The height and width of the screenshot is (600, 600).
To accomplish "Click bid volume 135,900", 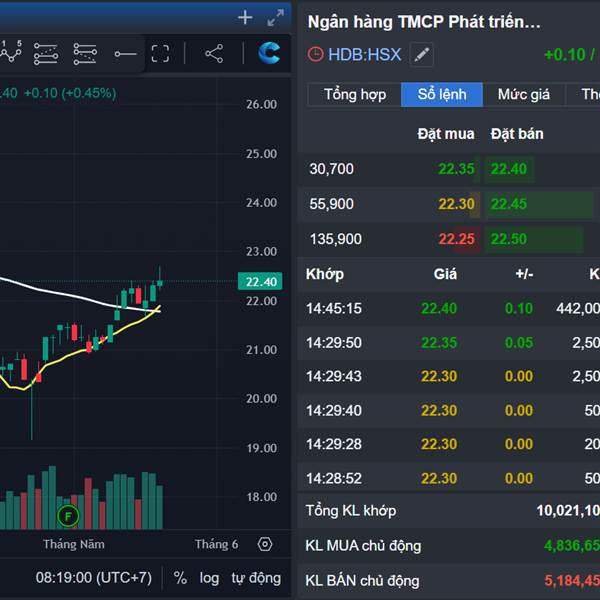I will click(336, 239).
